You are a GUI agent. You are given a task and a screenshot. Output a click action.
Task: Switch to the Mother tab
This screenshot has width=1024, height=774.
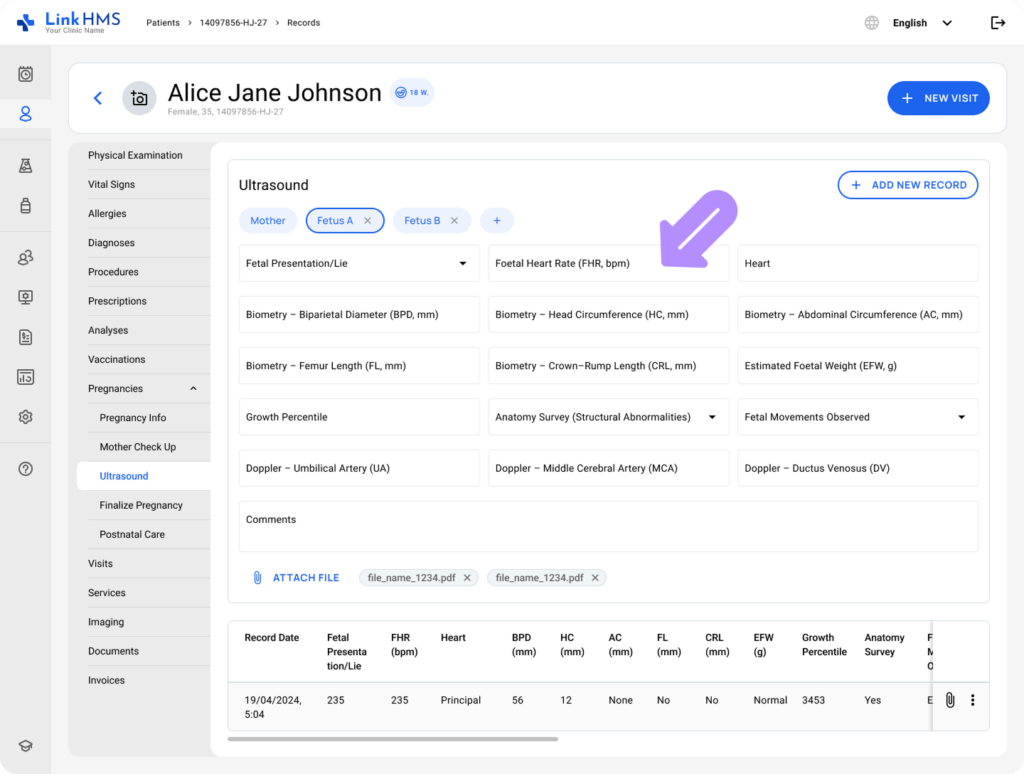[x=267, y=221]
